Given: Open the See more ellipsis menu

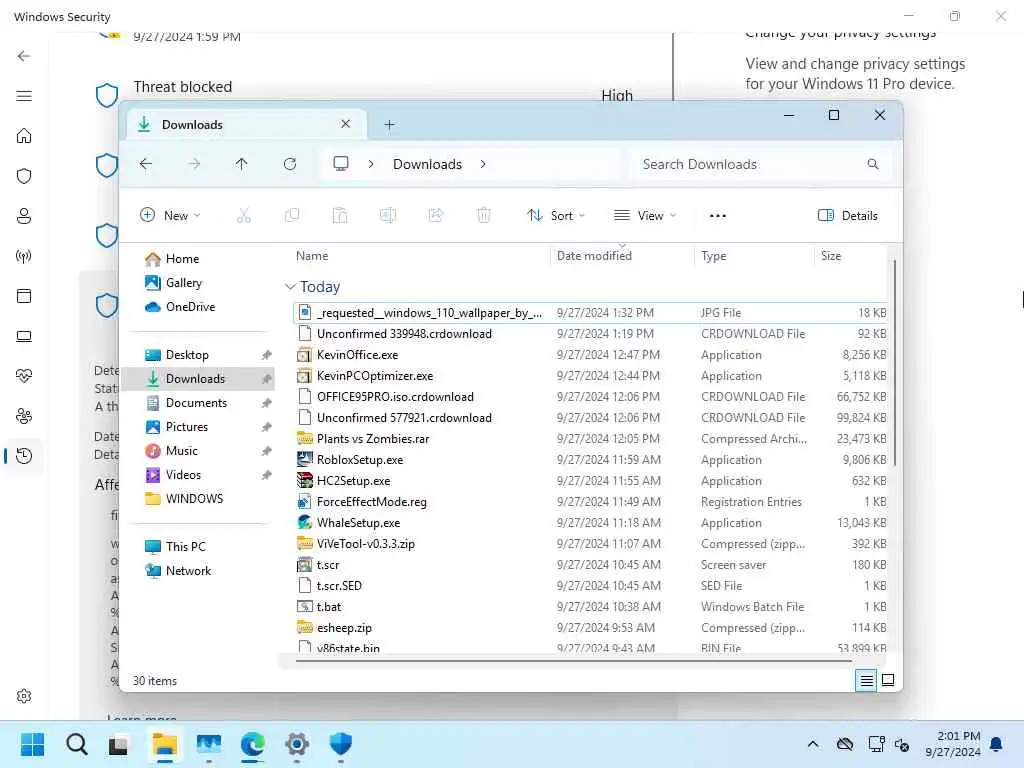Looking at the screenshot, I should [718, 216].
